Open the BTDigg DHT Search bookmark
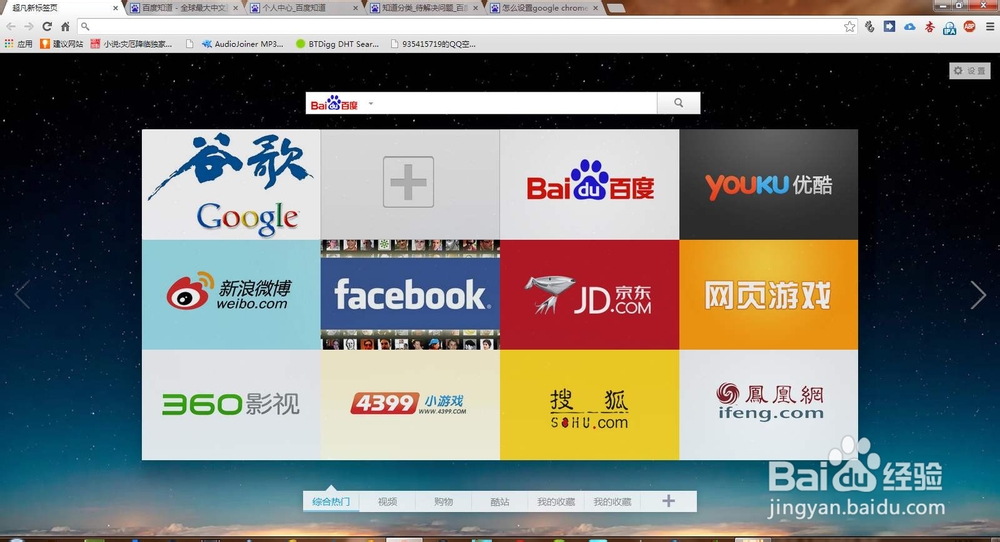The height and width of the screenshot is (542, 1000). 337,44
